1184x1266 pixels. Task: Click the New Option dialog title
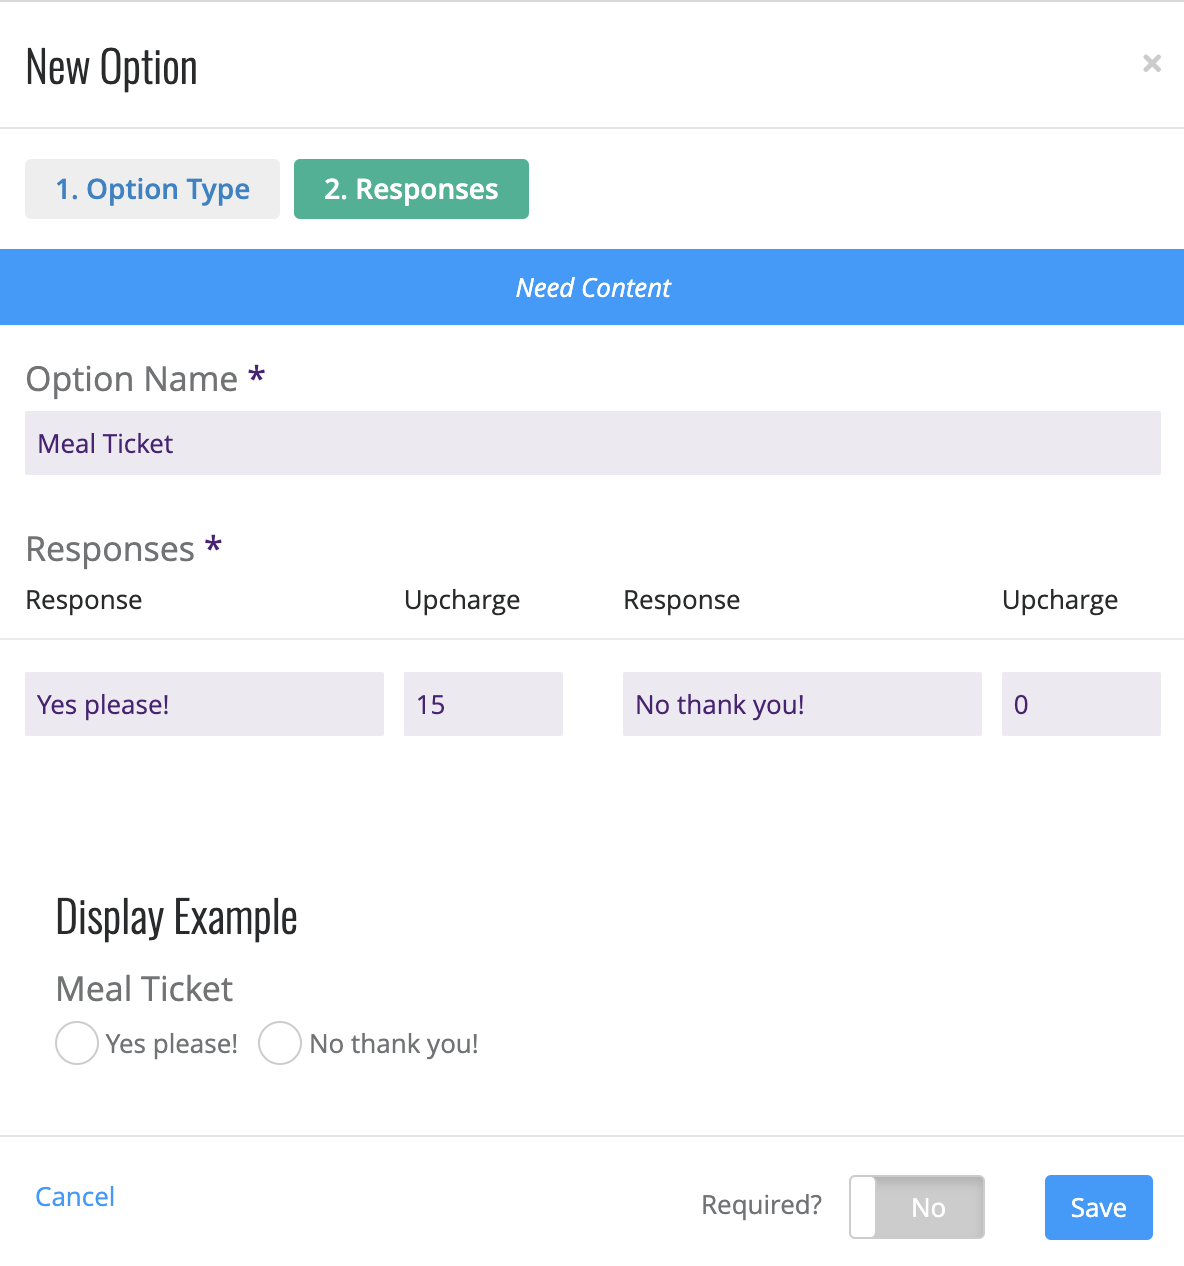click(111, 67)
